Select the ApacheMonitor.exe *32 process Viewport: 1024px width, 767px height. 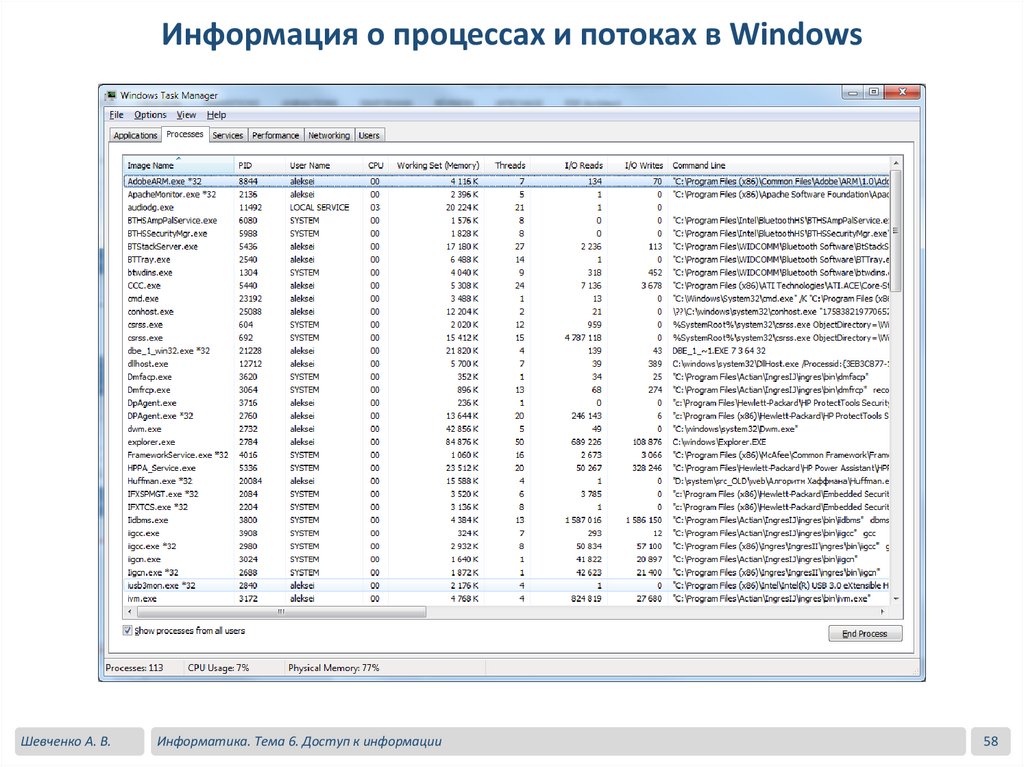tap(506, 195)
